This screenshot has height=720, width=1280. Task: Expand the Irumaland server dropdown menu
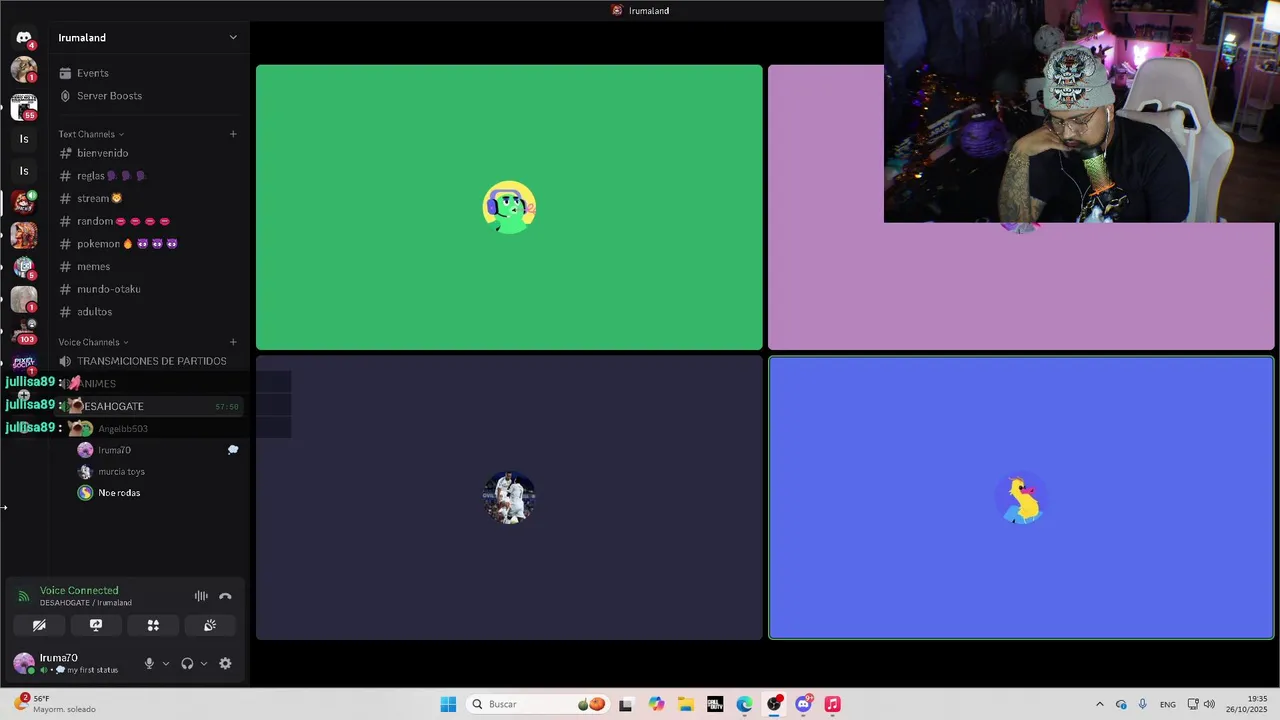click(233, 37)
